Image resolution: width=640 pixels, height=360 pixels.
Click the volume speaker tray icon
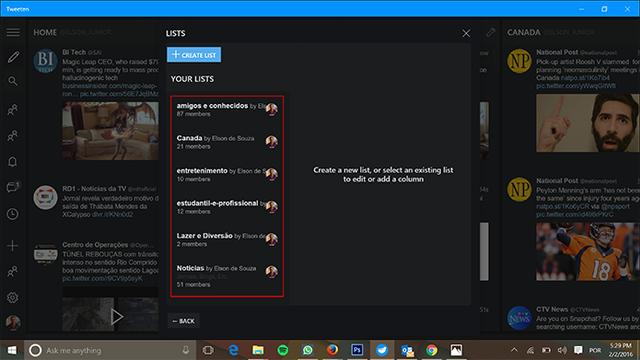562,350
